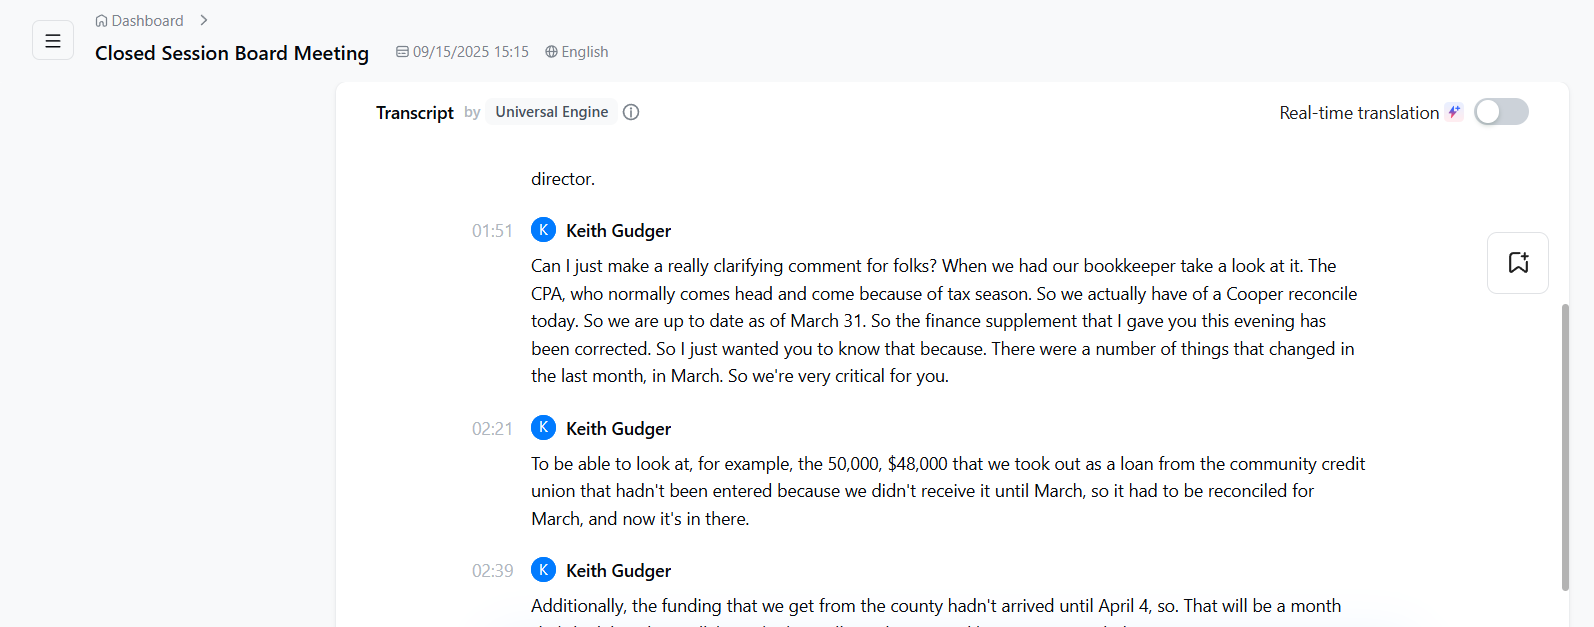Image resolution: width=1594 pixels, height=627 pixels.
Task: Expand the breadcrumb chevron after Dashboard
Action: click(x=204, y=21)
